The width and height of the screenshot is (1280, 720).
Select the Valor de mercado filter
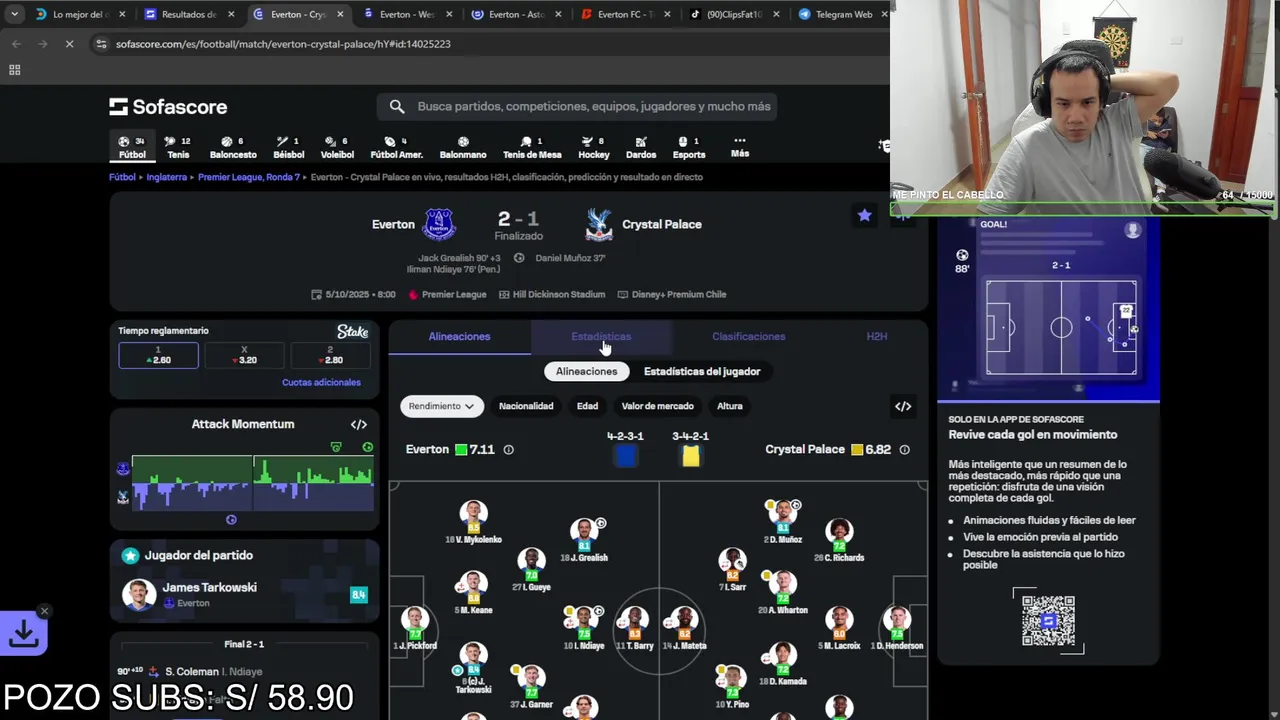657,406
